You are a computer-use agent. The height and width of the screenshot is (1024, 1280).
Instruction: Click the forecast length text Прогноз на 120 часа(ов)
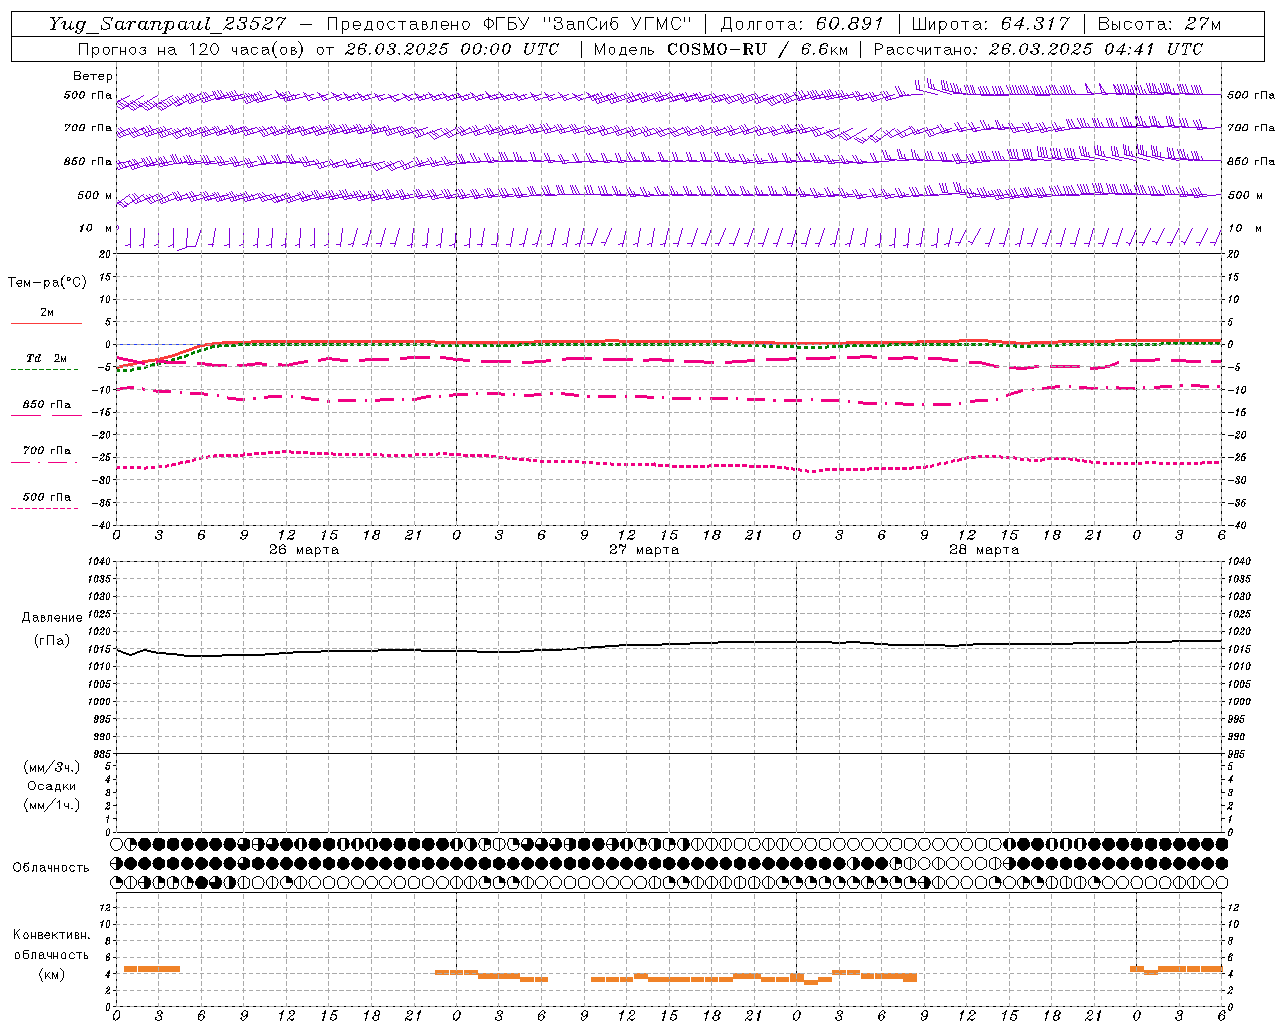(193, 49)
